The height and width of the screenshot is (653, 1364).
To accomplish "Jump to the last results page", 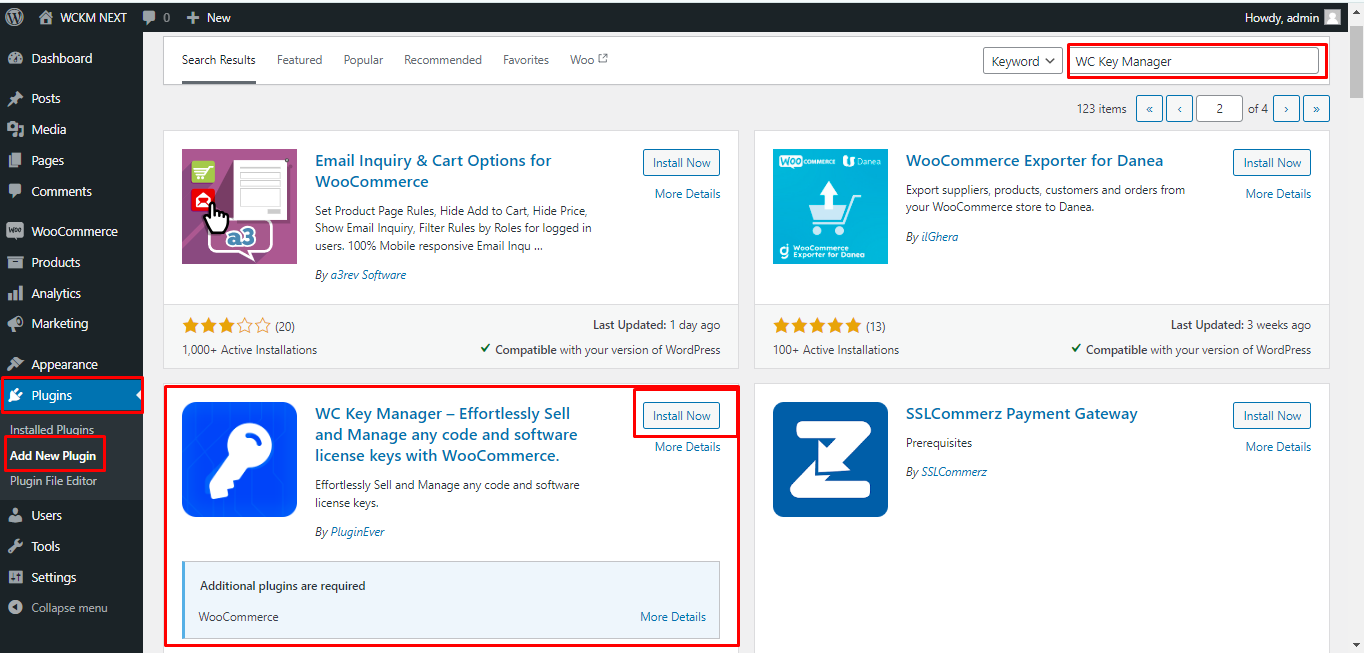I will tap(1317, 109).
